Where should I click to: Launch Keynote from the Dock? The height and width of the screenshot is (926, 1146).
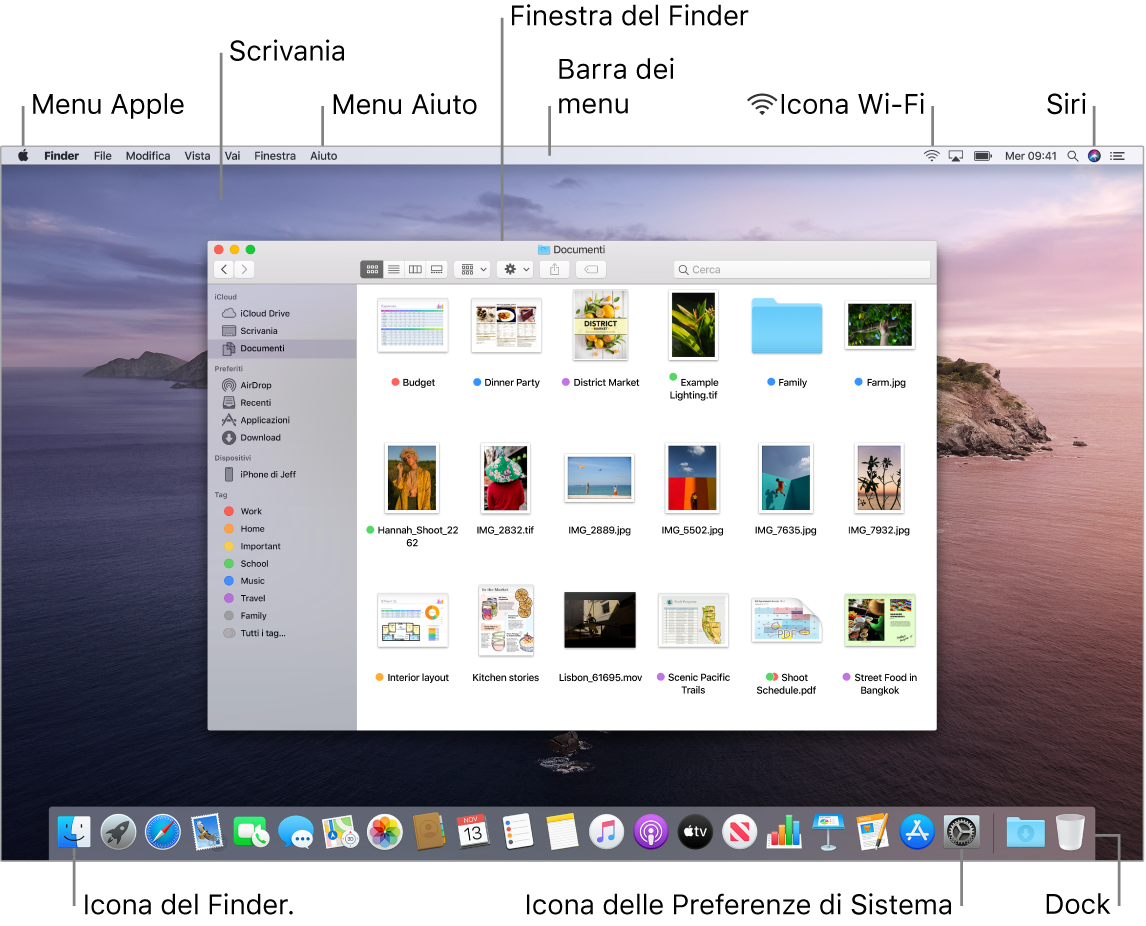point(828,831)
